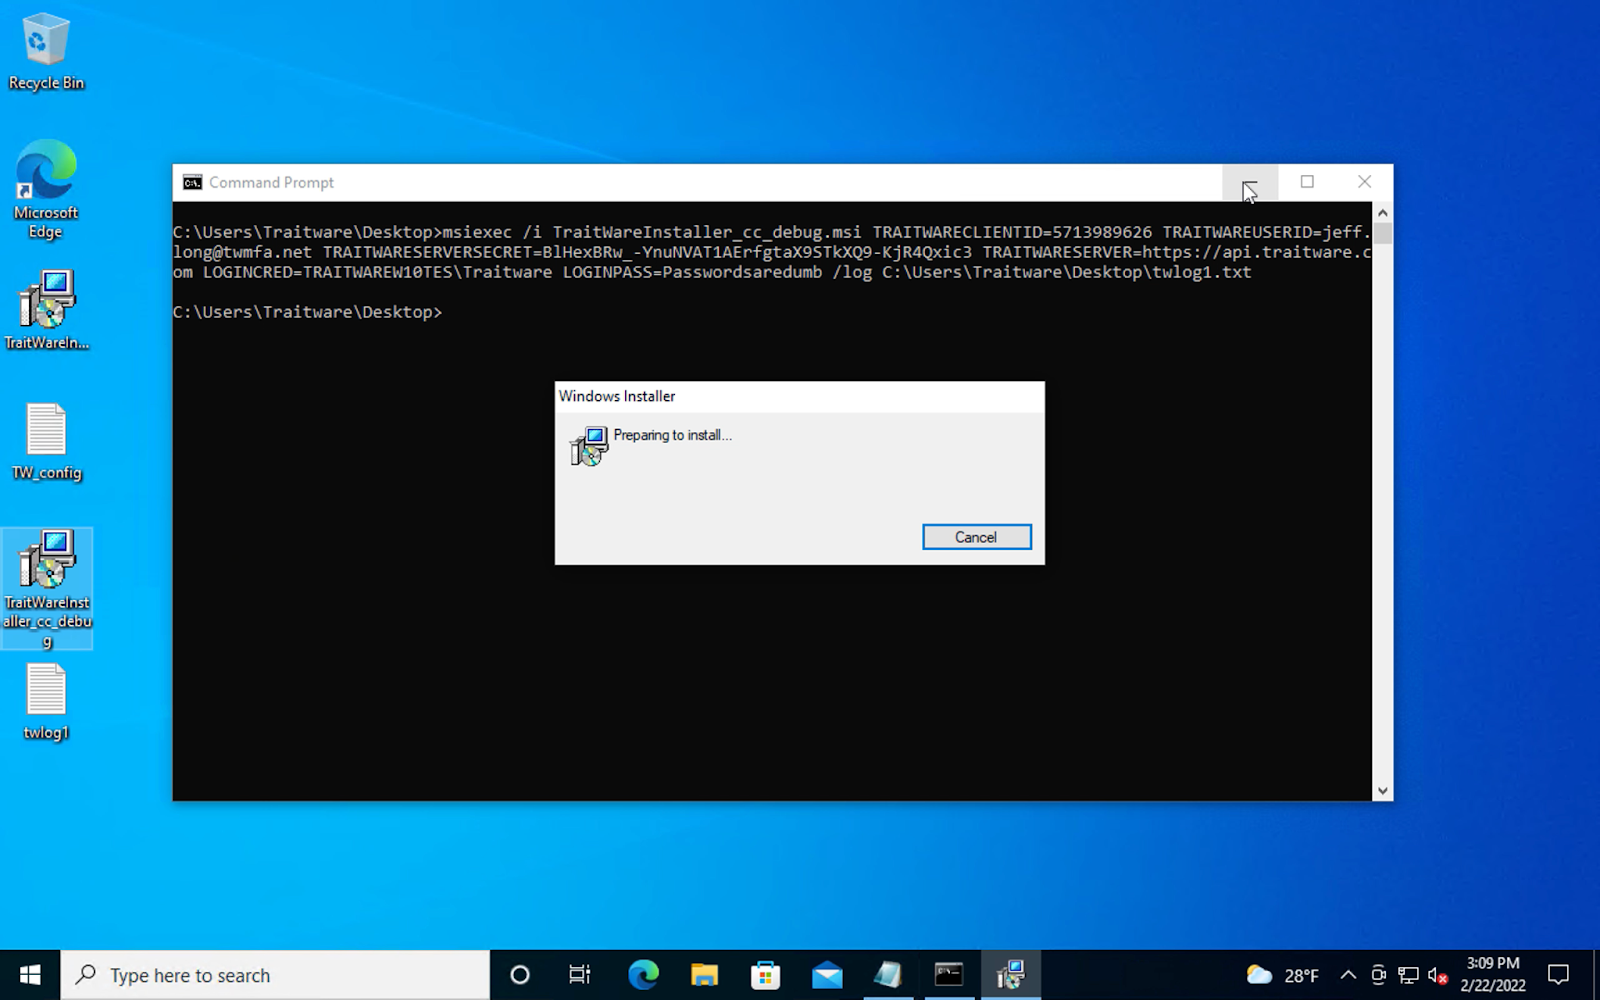Open Cortana from the taskbar
Image resolution: width=1600 pixels, height=1000 pixels.
point(520,975)
